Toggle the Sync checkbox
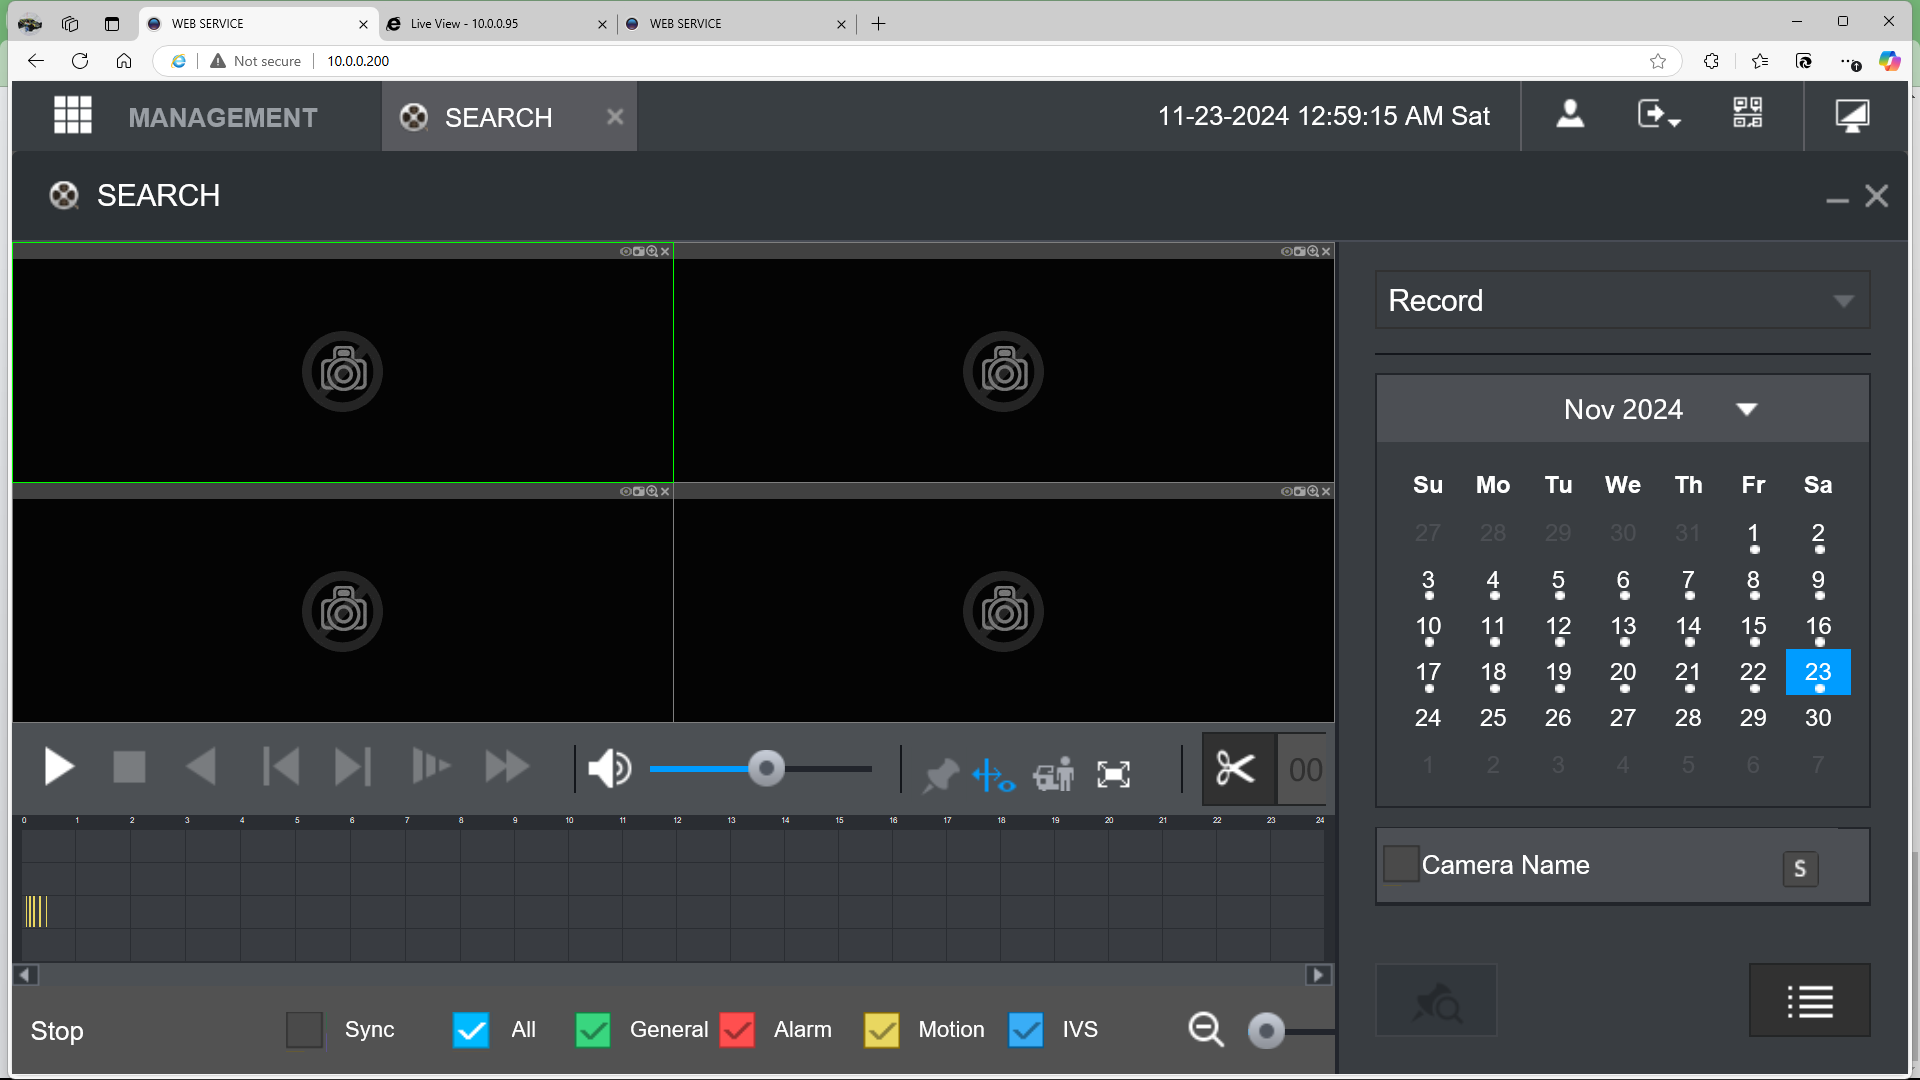Image resolution: width=1920 pixels, height=1080 pixels. point(304,1030)
